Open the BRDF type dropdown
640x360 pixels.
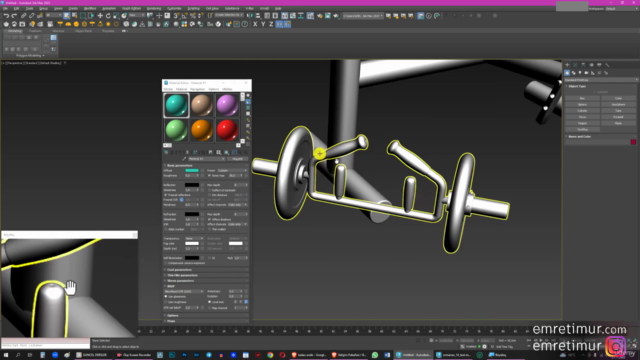184,291
